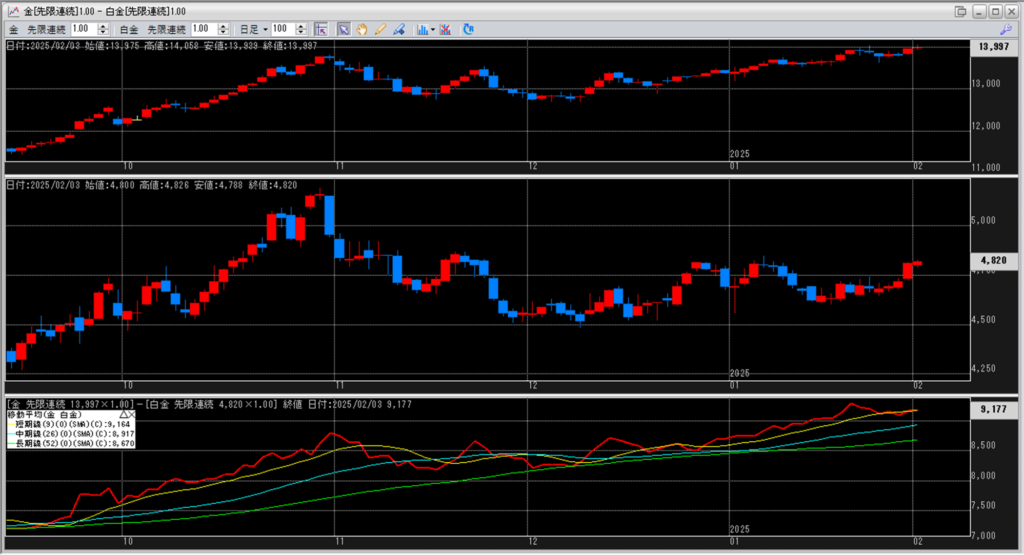
Task: Open the 日足 timeframe dropdown
Action: coord(251,29)
